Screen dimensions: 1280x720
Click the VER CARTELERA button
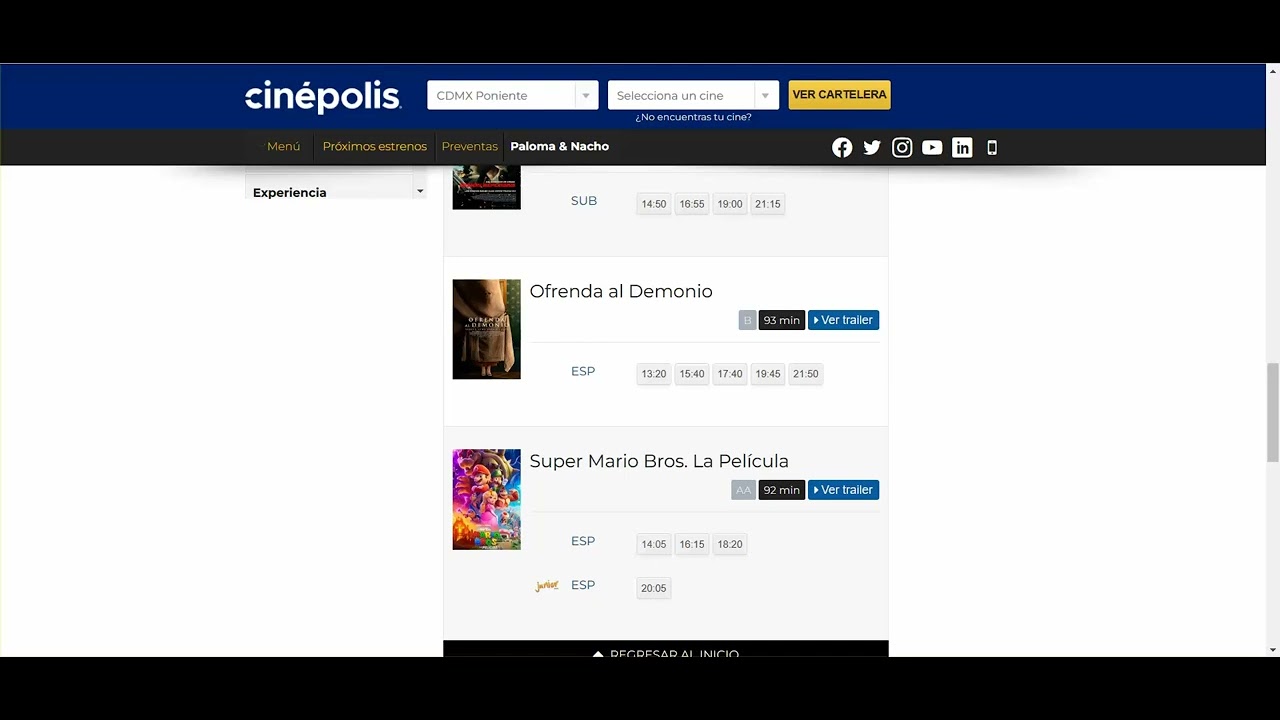click(x=839, y=95)
